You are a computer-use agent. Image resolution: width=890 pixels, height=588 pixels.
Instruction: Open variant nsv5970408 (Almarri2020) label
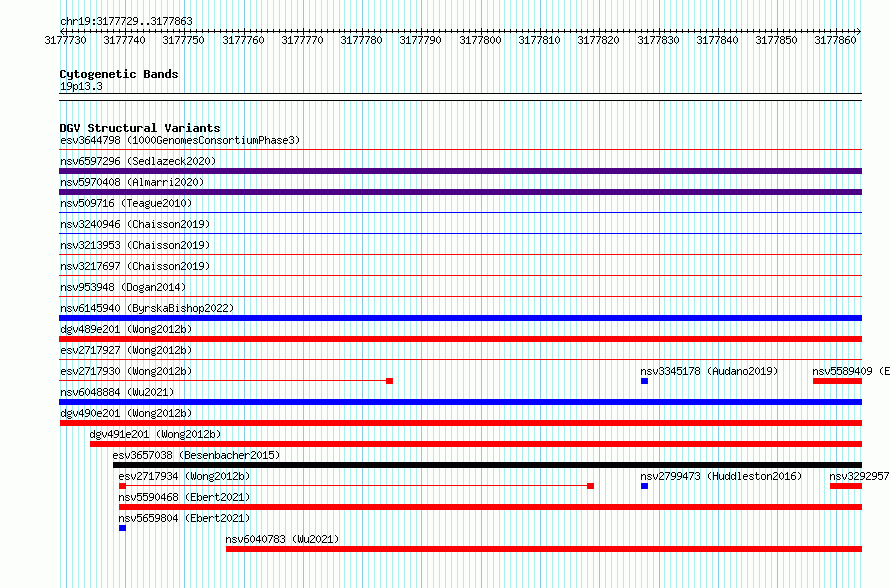[x=132, y=182]
